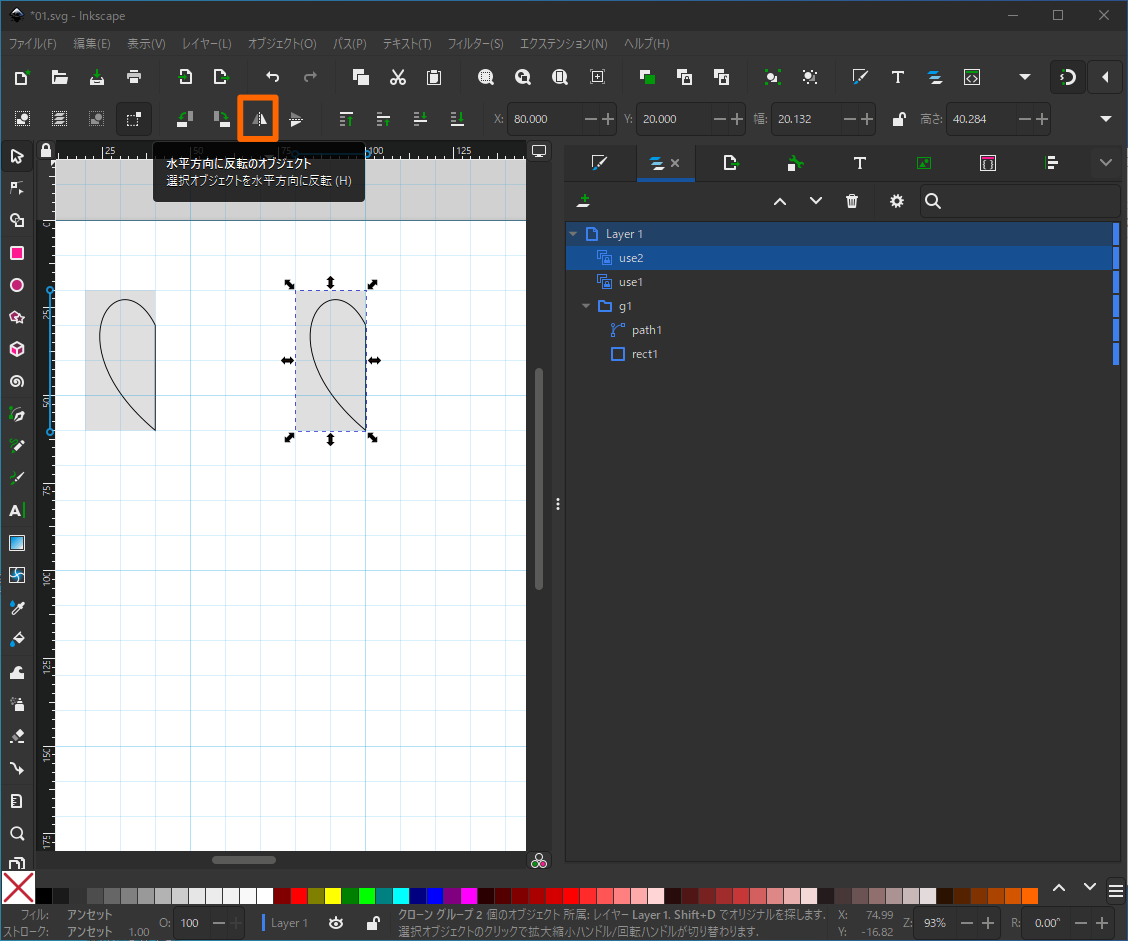Click the Undo arrow
The width and height of the screenshot is (1128, 941).
(x=272, y=77)
